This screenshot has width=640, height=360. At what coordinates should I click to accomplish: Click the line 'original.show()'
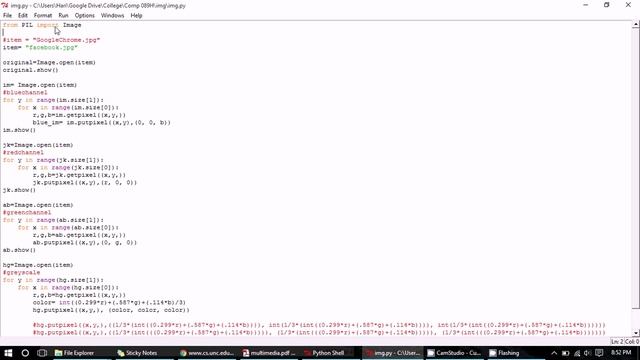click(x=31, y=70)
